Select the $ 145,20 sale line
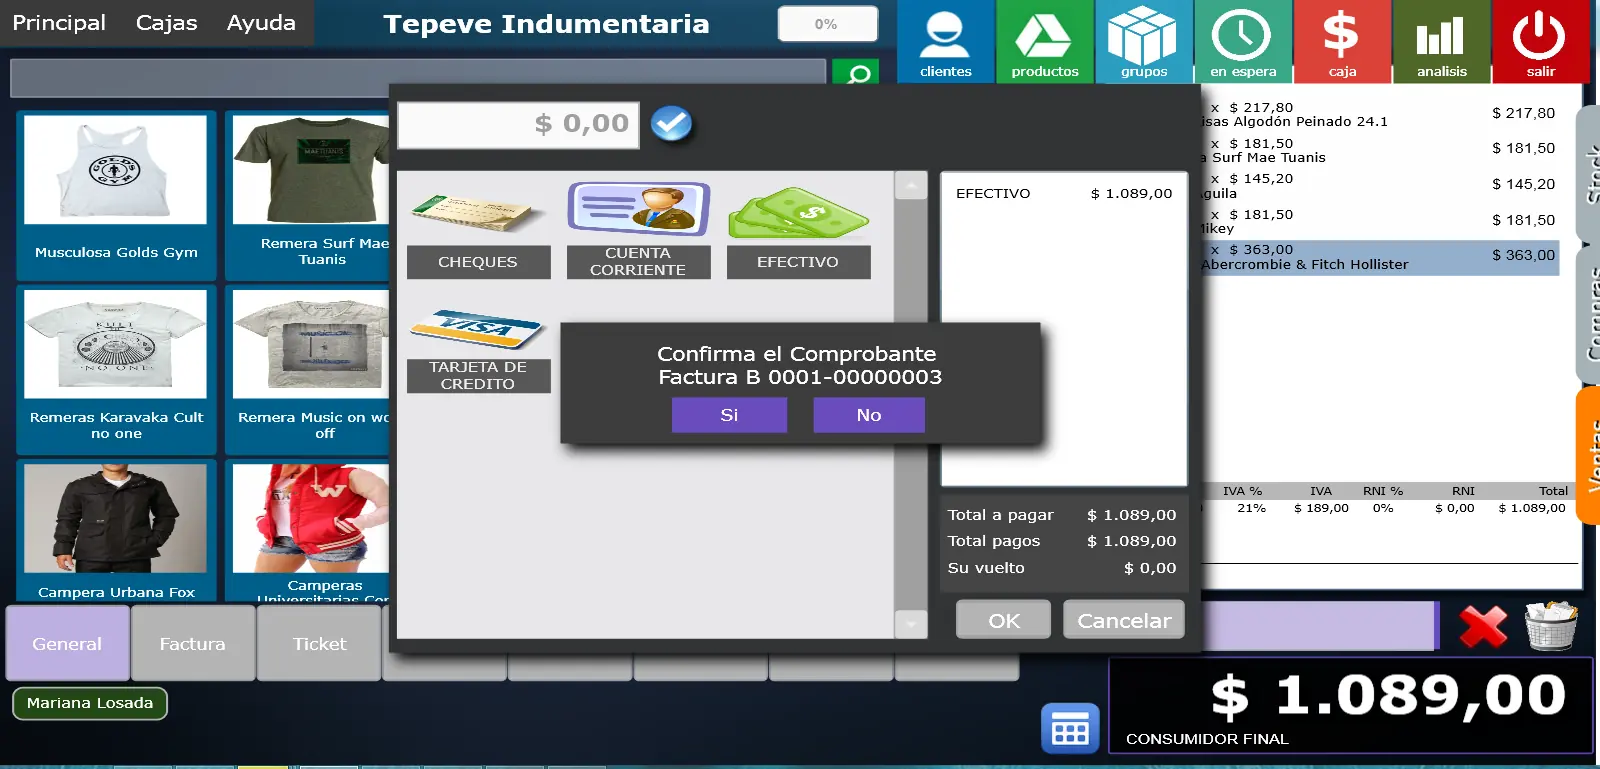This screenshot has height=769, width=1600. 1379,185
